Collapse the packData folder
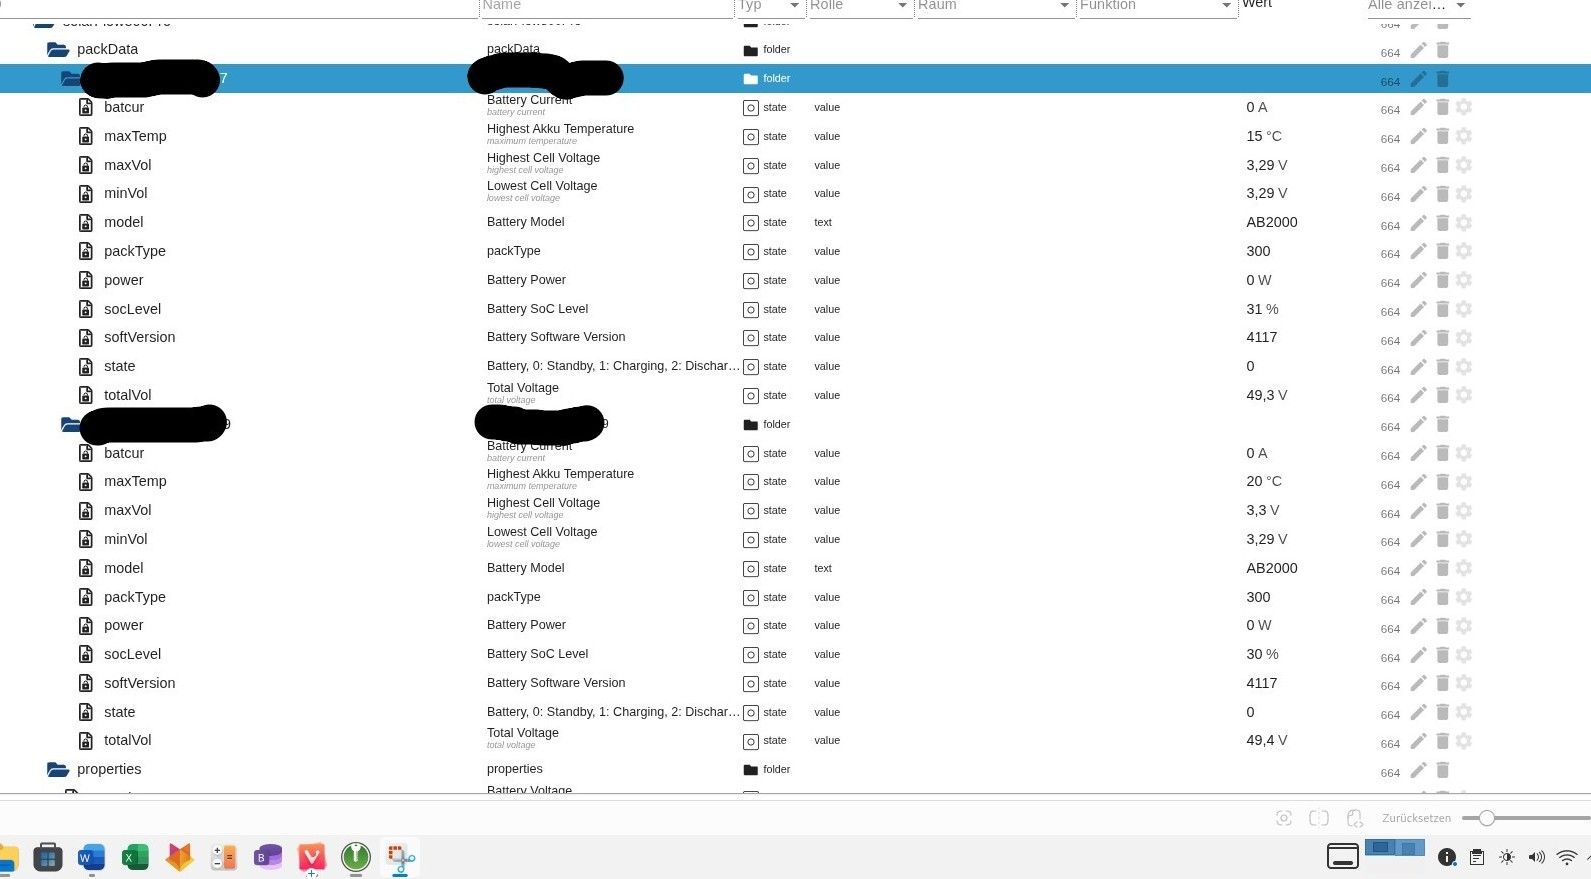 point(58,50)
